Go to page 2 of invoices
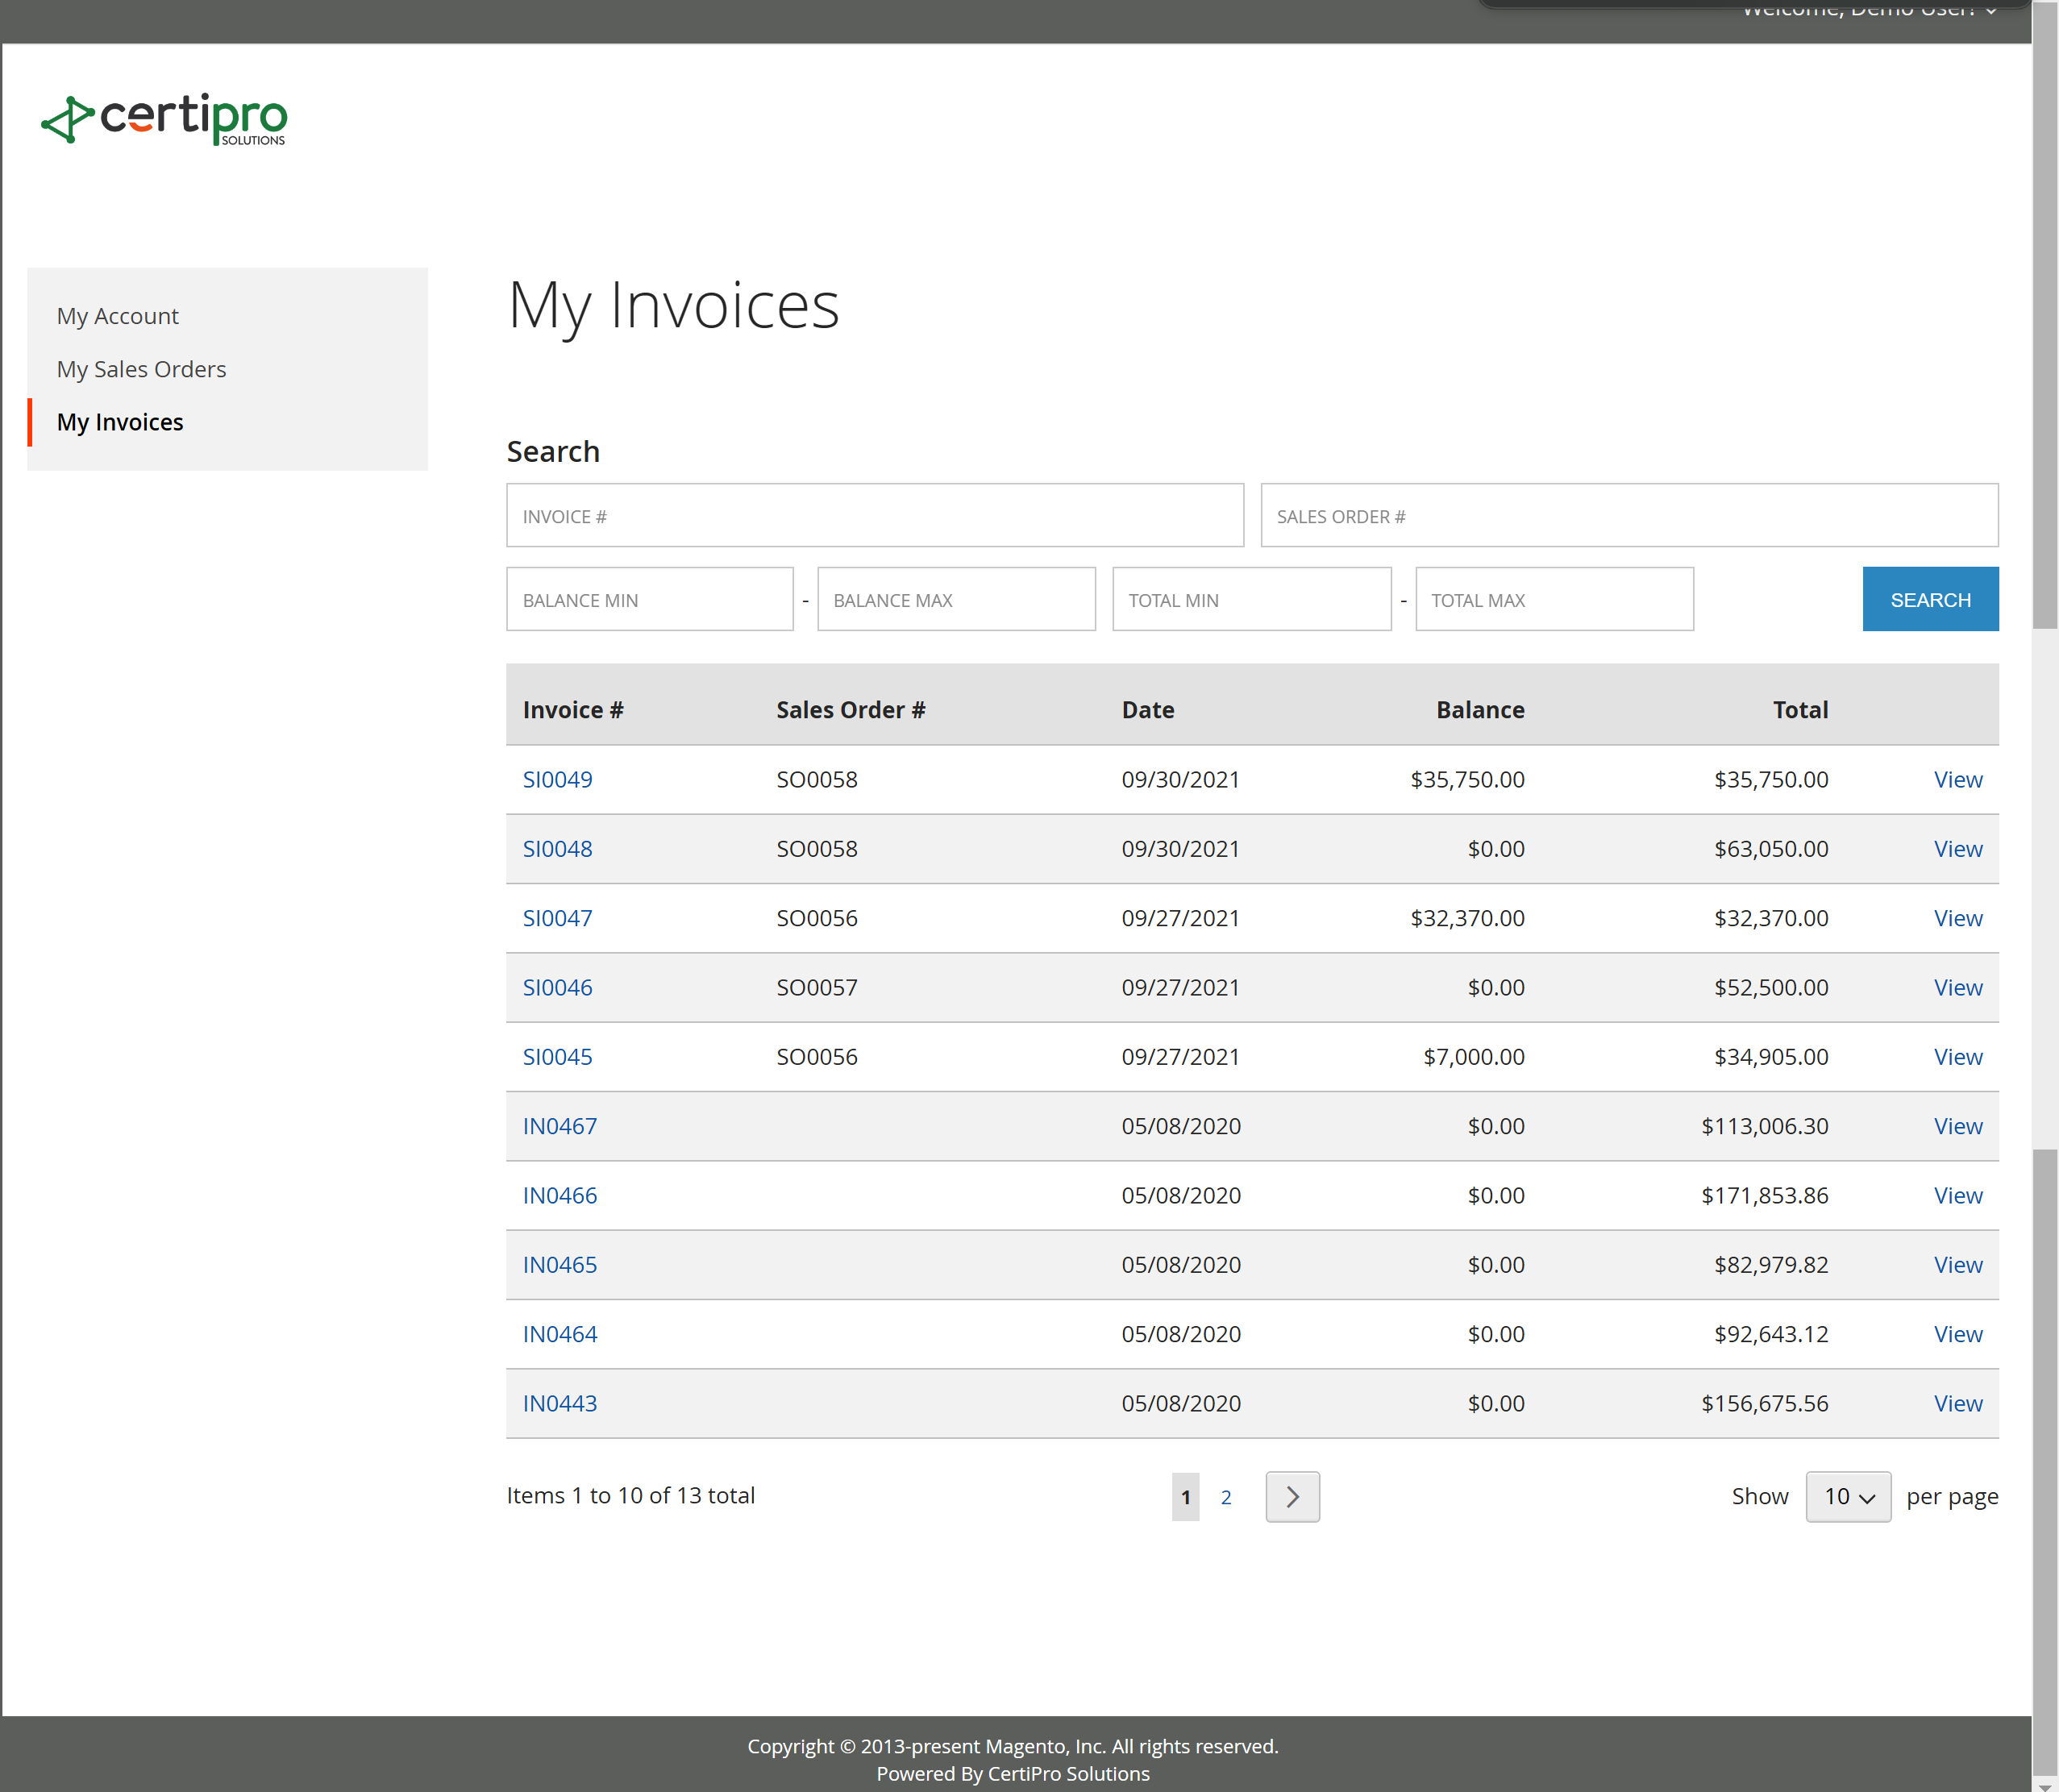 coord(1225,1497)
